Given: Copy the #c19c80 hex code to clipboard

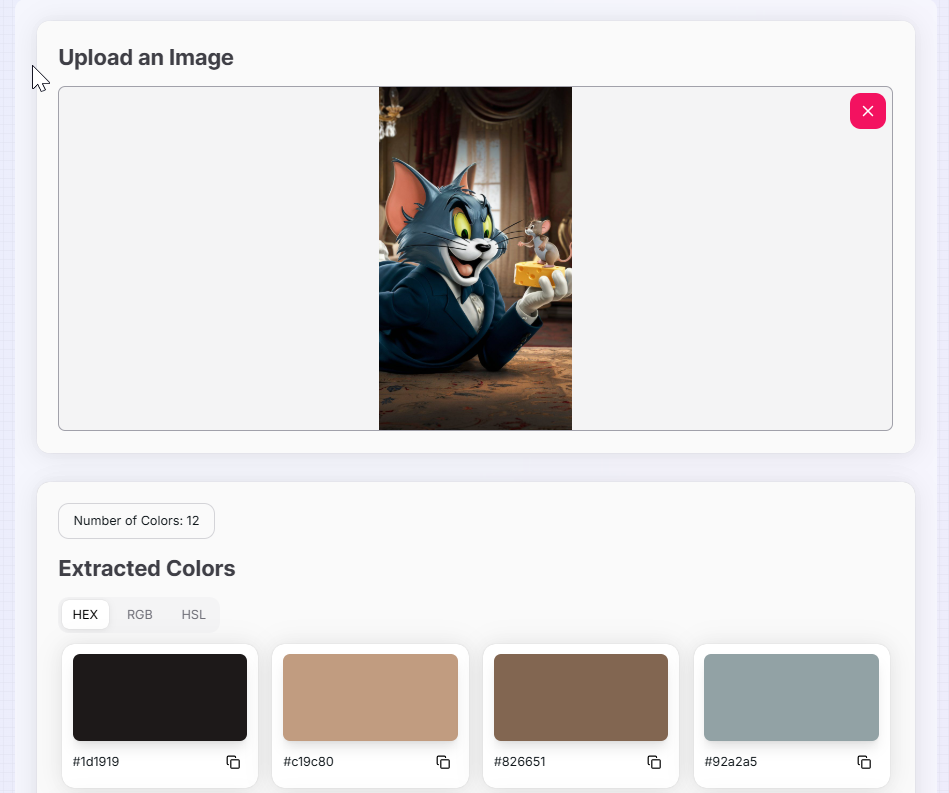Looking at the screenshot, I should [443, 762].
